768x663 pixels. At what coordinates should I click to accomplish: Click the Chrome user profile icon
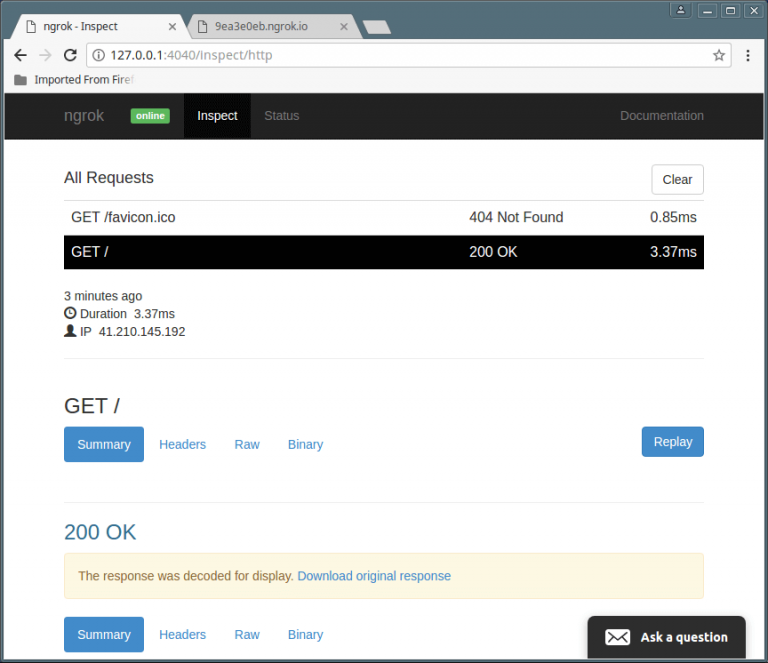tap(681, 10)
